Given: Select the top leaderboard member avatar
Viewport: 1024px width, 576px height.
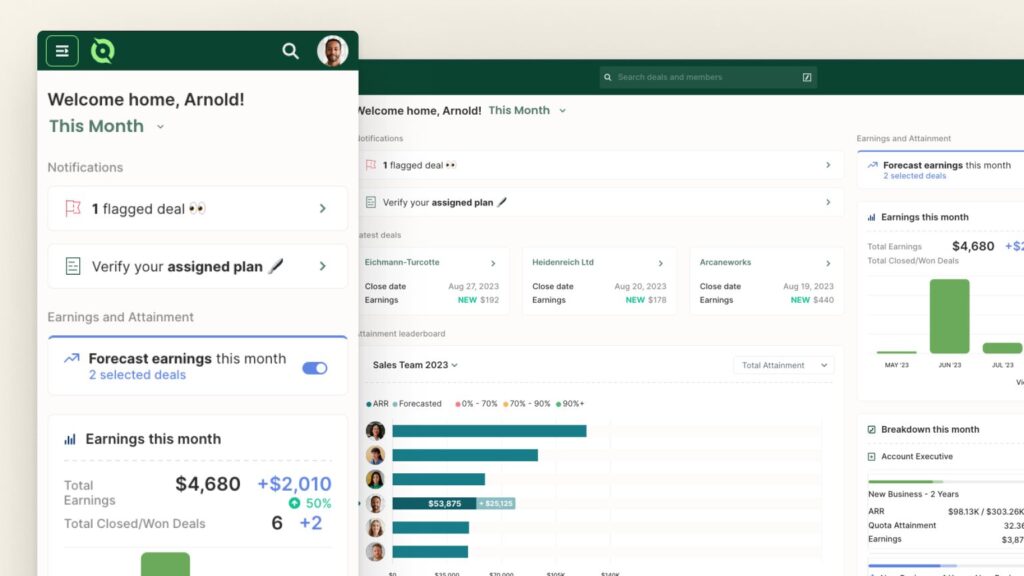Looking at the screenshot, I should (x=376, y=431).
